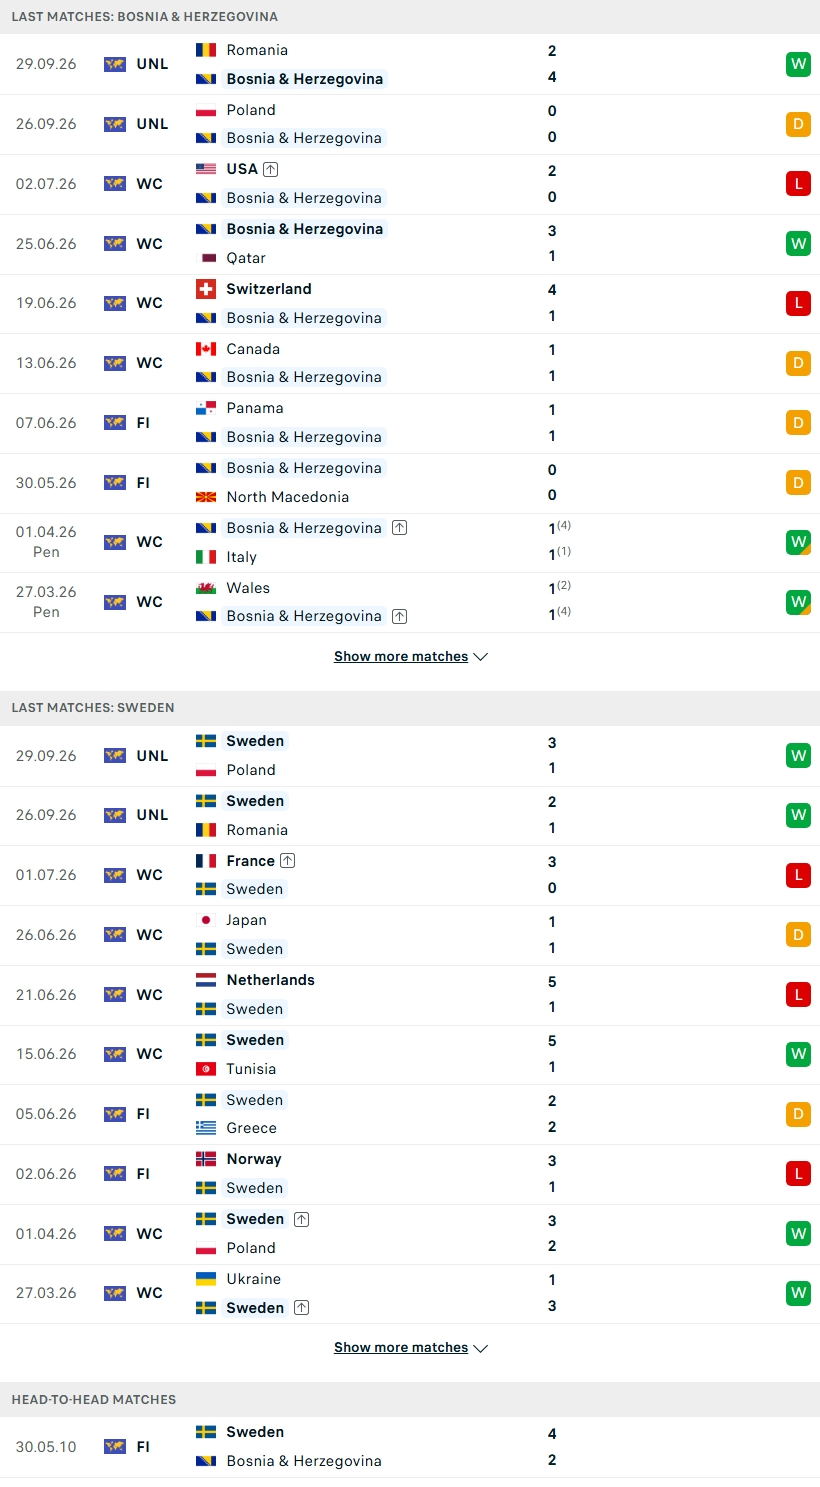Click the Japan flag icon
The width and height of the screenshot is (820, 1487).
coord(206,920)
